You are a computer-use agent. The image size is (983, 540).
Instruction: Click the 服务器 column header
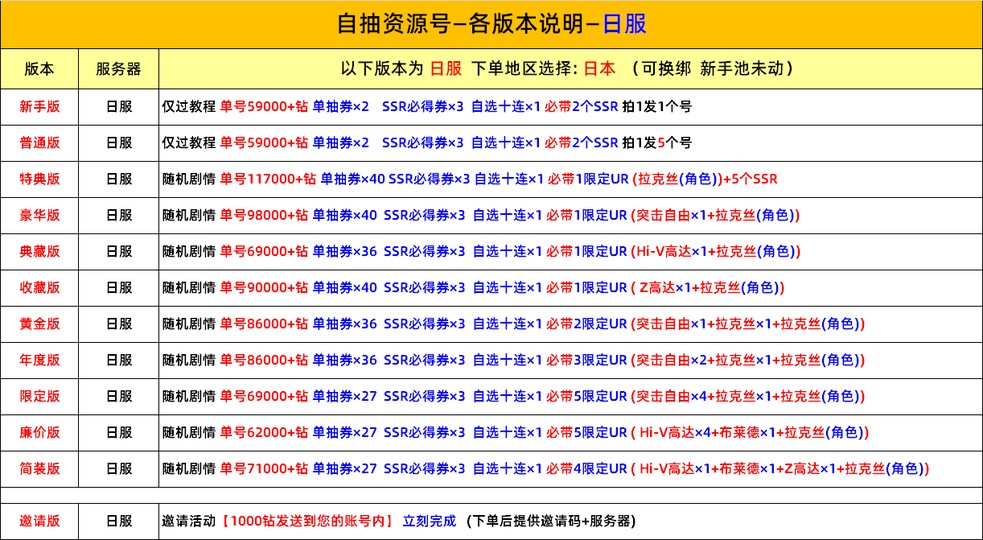pos(118,69)
